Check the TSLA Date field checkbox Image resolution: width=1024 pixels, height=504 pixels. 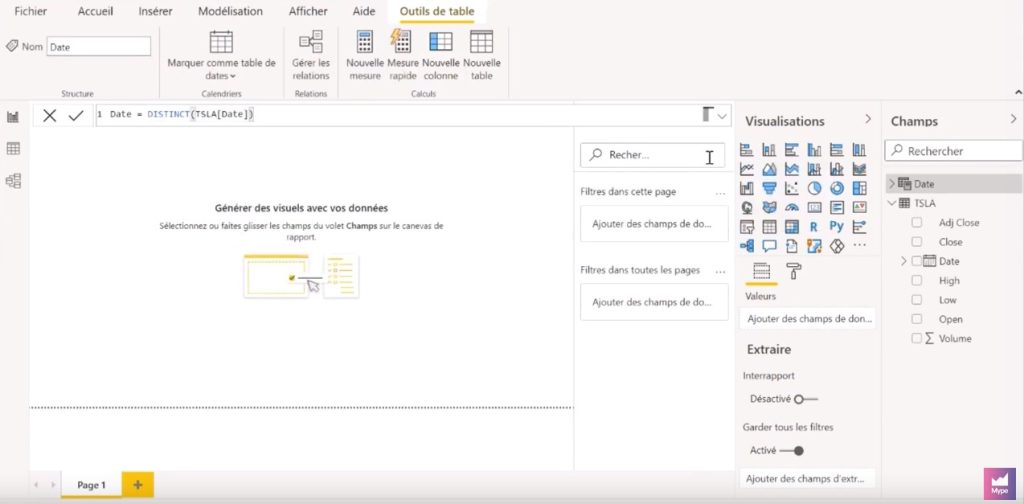click(x=917, y=261)
